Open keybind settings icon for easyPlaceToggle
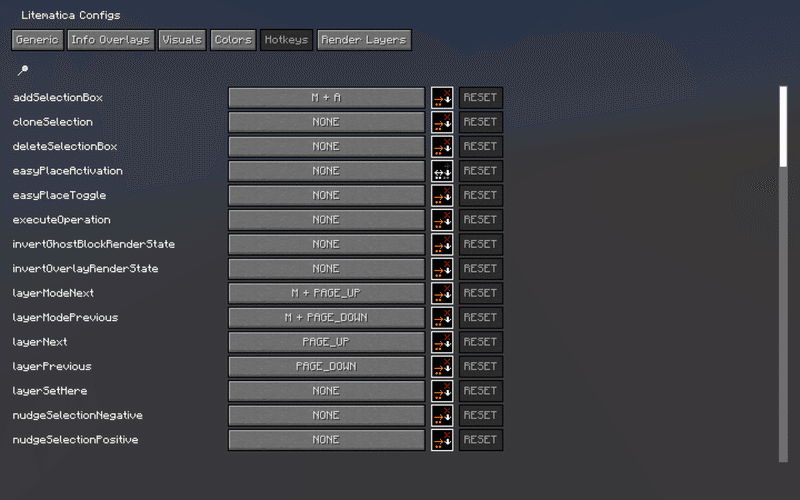Viewport: 800px width, 500px height. [x=442, y=195]
